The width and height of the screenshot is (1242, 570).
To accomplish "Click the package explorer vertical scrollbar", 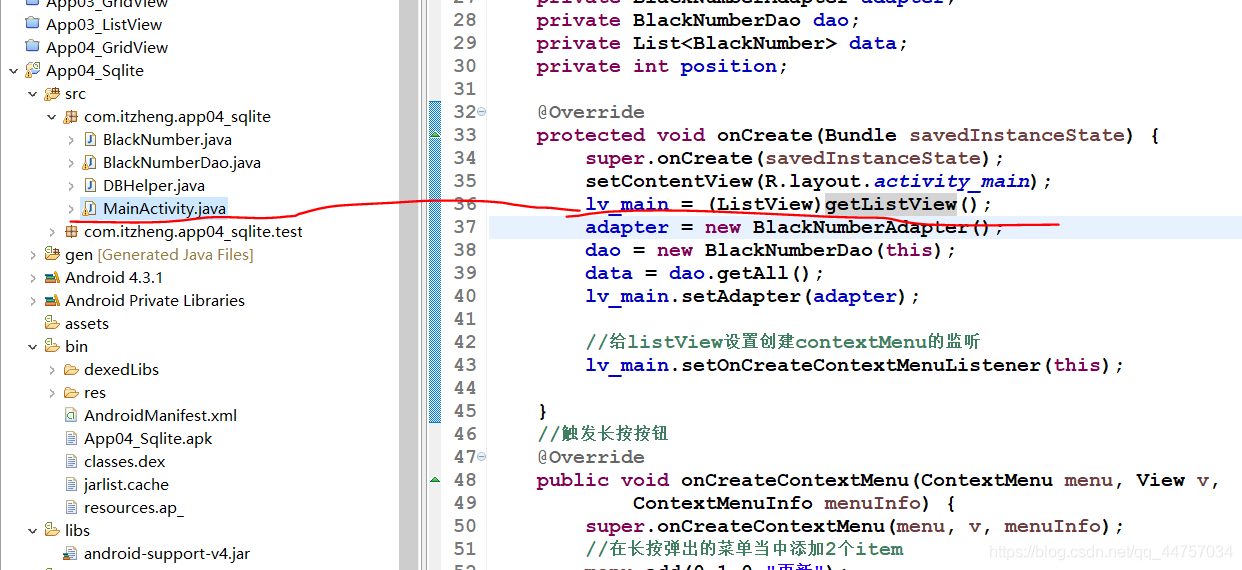I will 409,285.
